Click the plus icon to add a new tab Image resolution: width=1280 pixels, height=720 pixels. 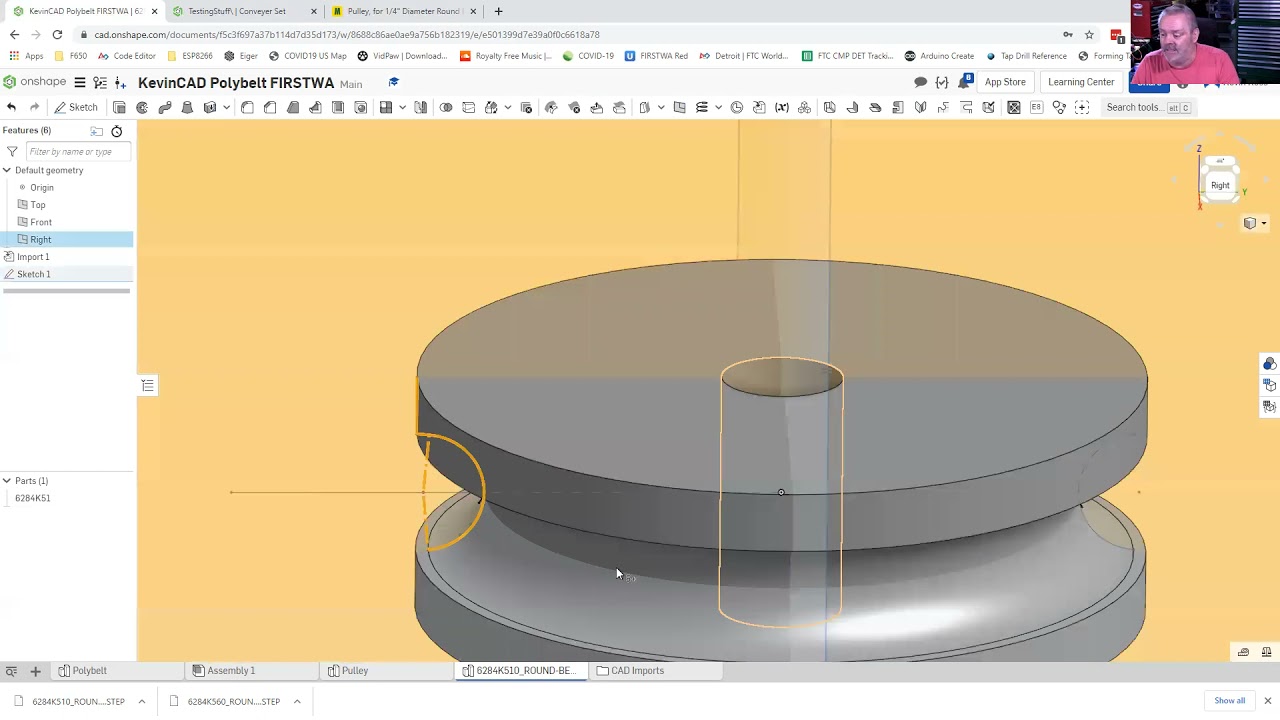click(35, 671)
